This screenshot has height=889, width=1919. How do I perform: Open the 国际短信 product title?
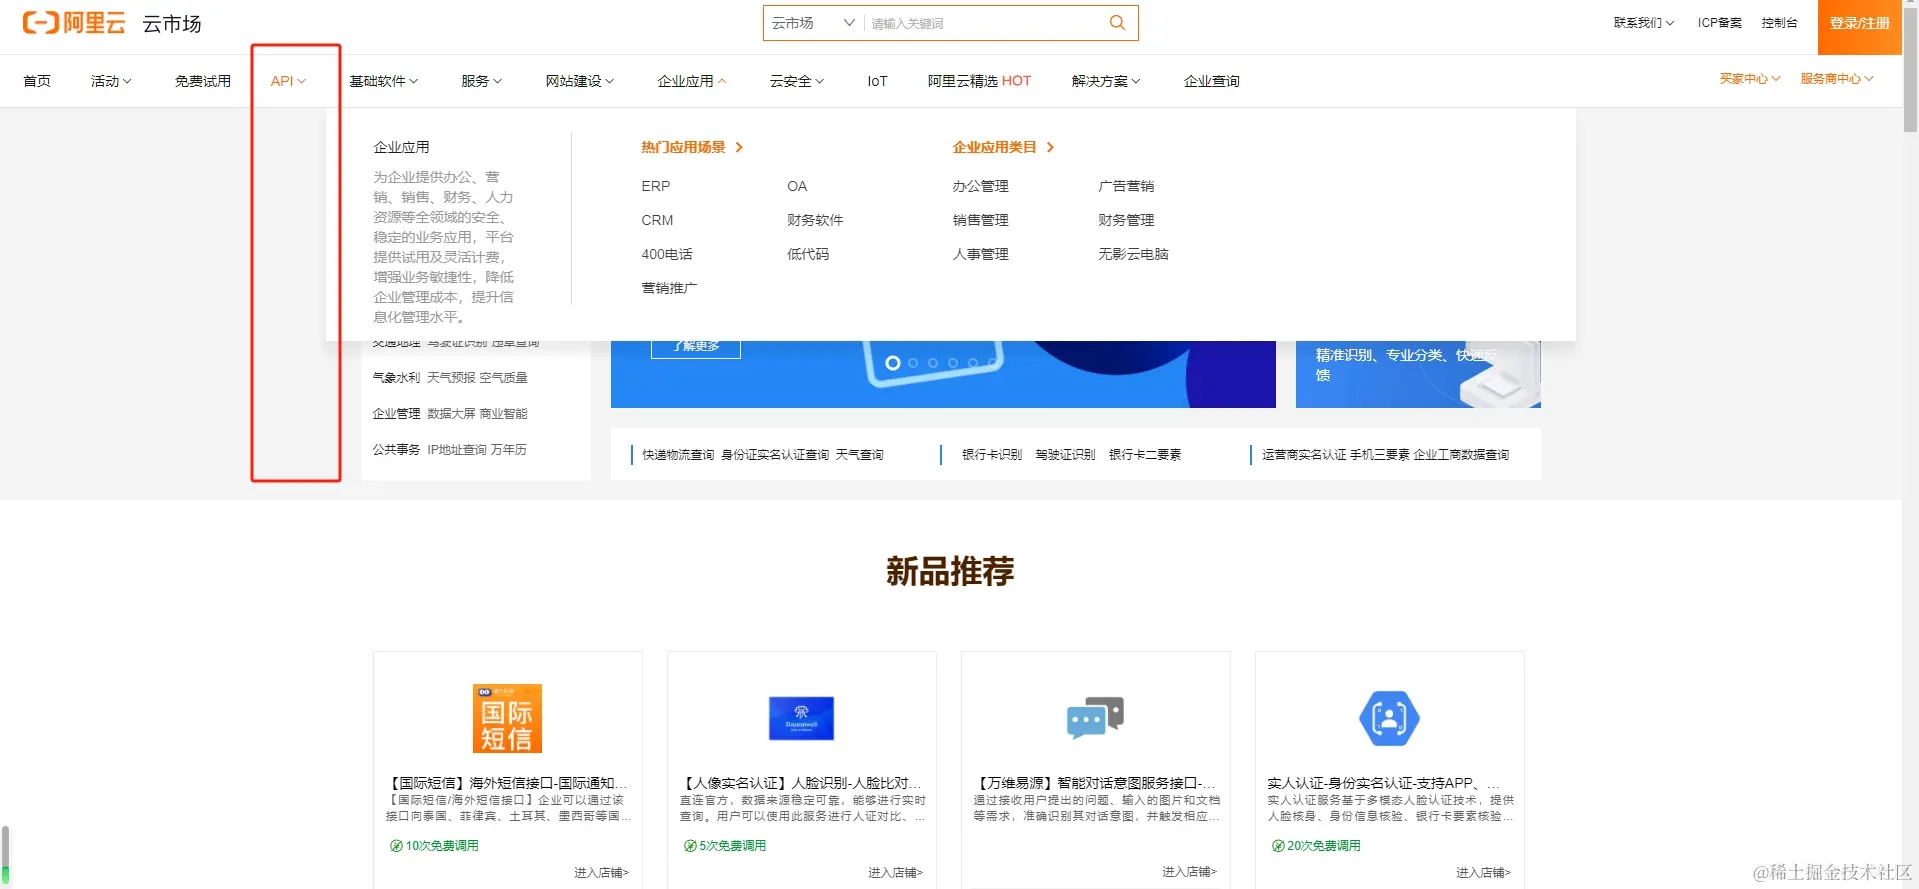coord(507,783)
